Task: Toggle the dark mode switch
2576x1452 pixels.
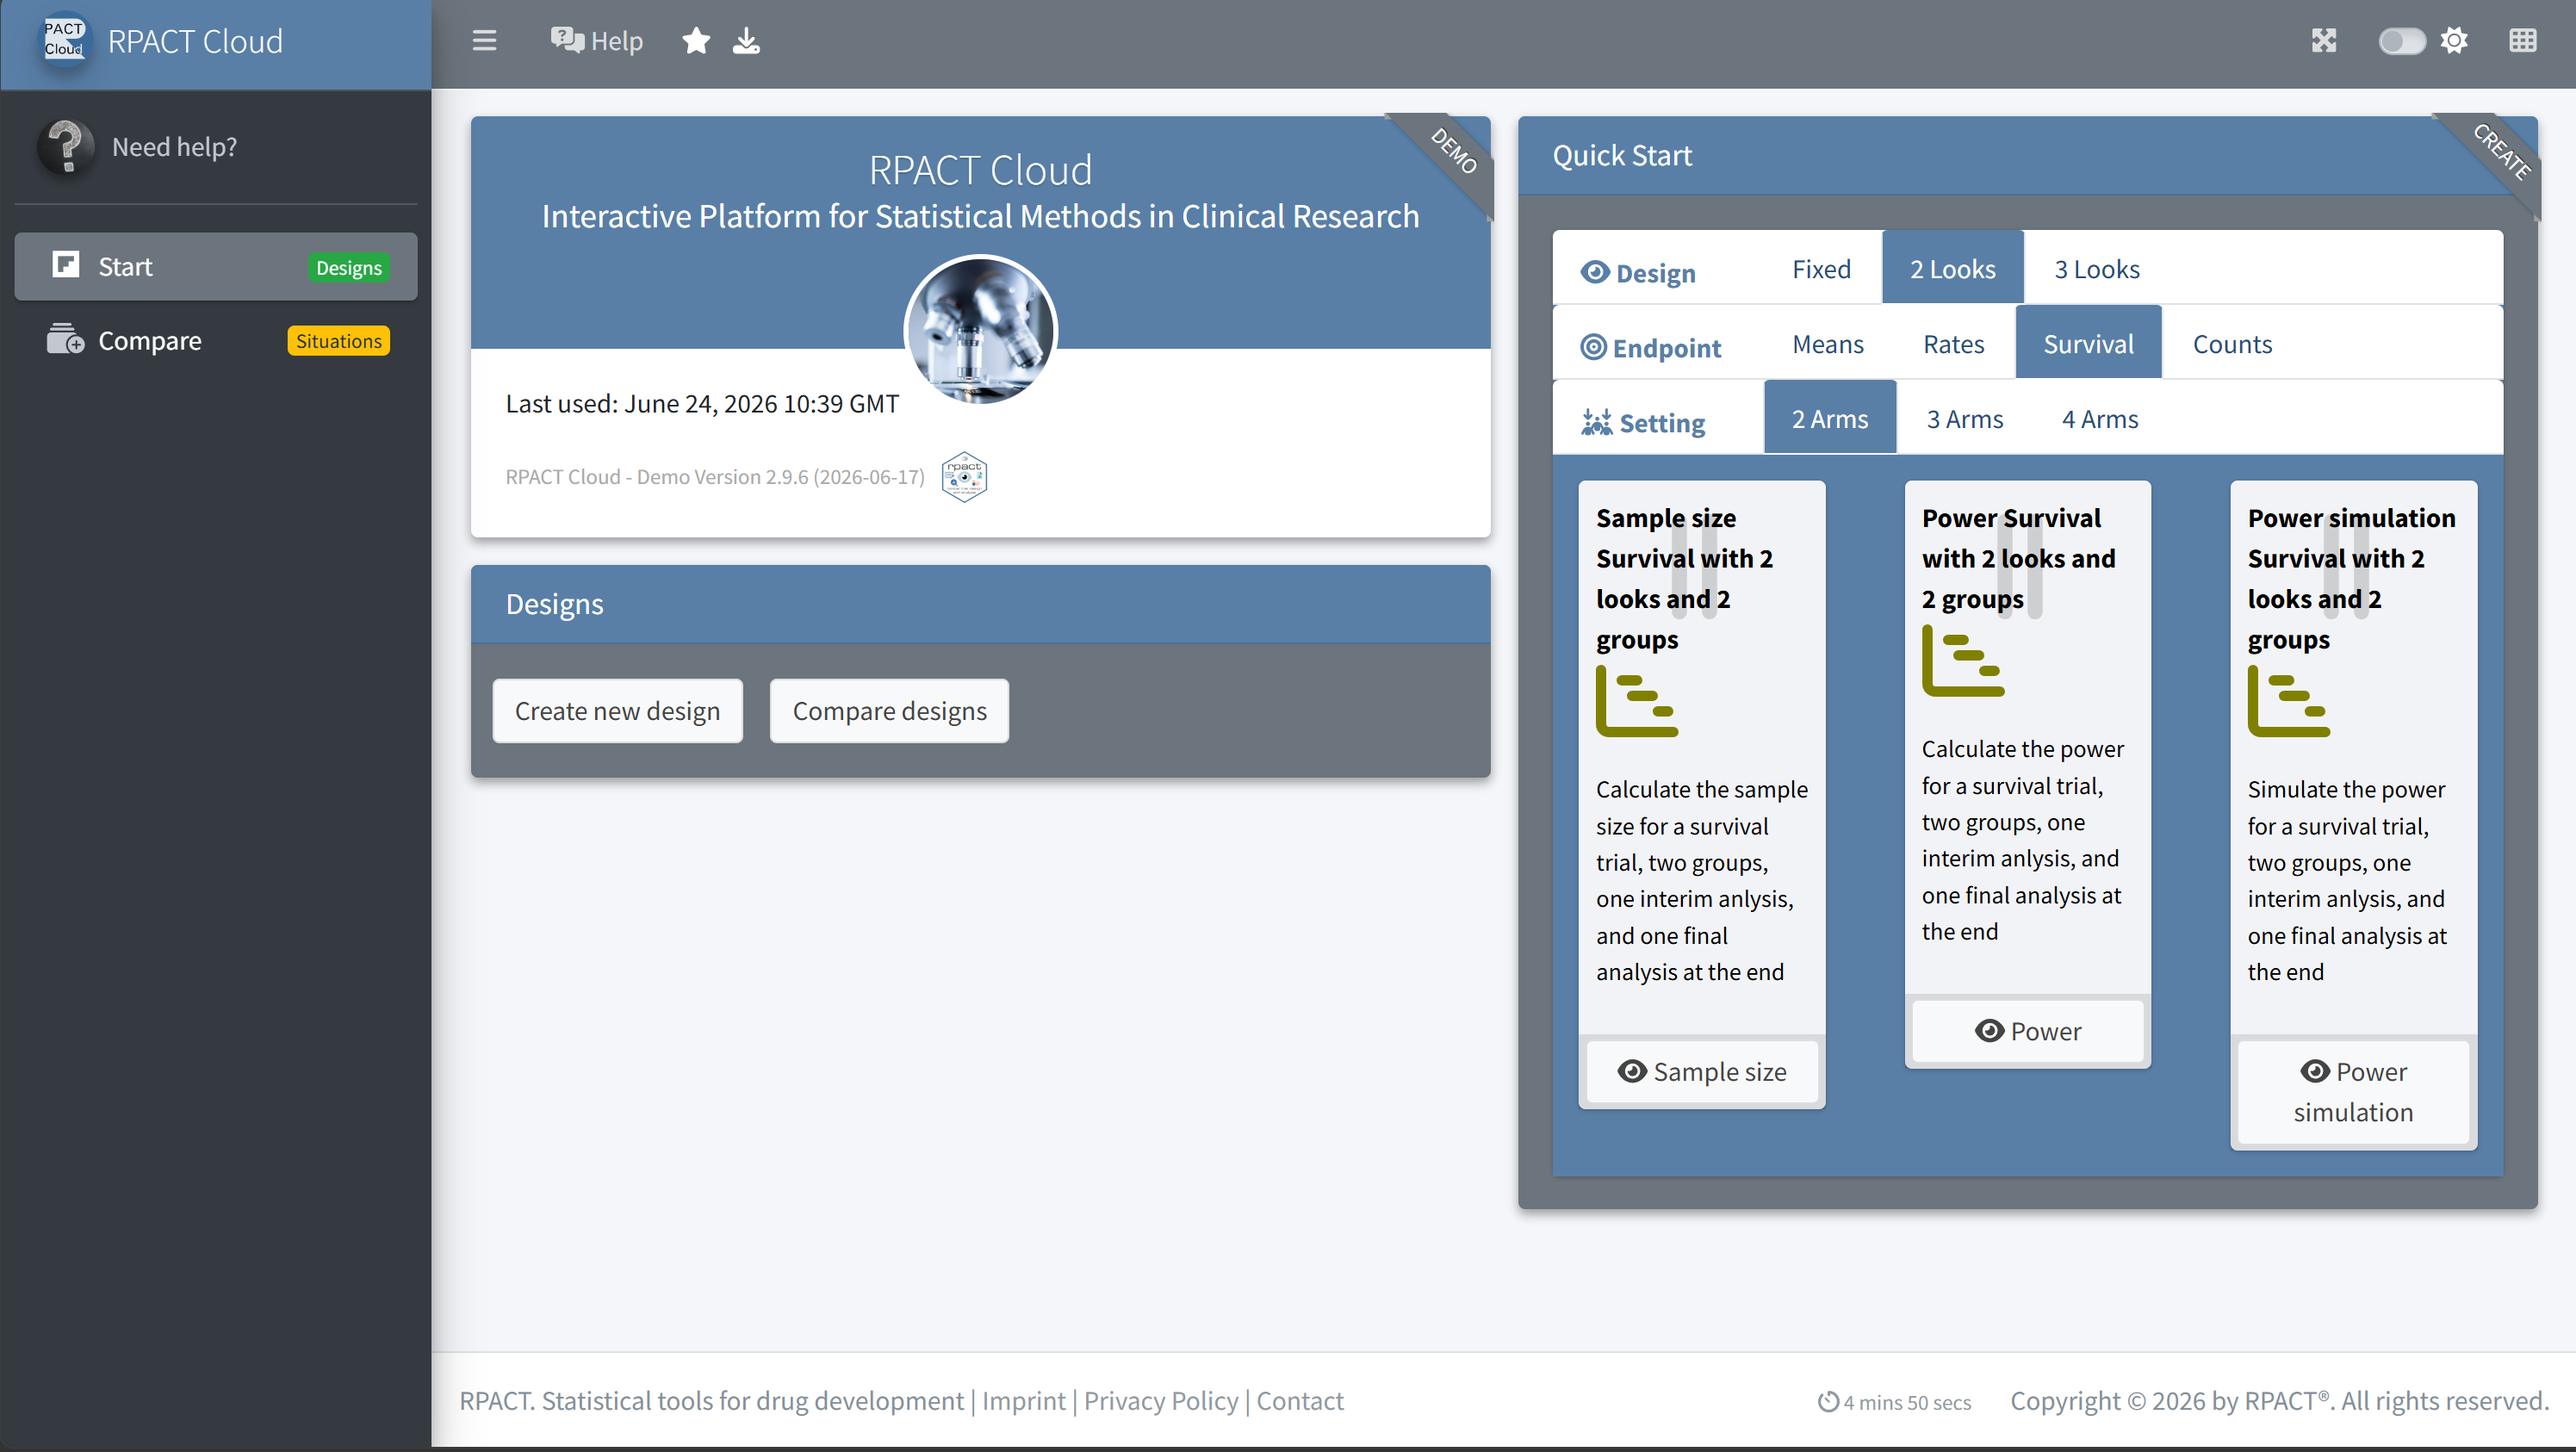Action: tap(2401, 41)
